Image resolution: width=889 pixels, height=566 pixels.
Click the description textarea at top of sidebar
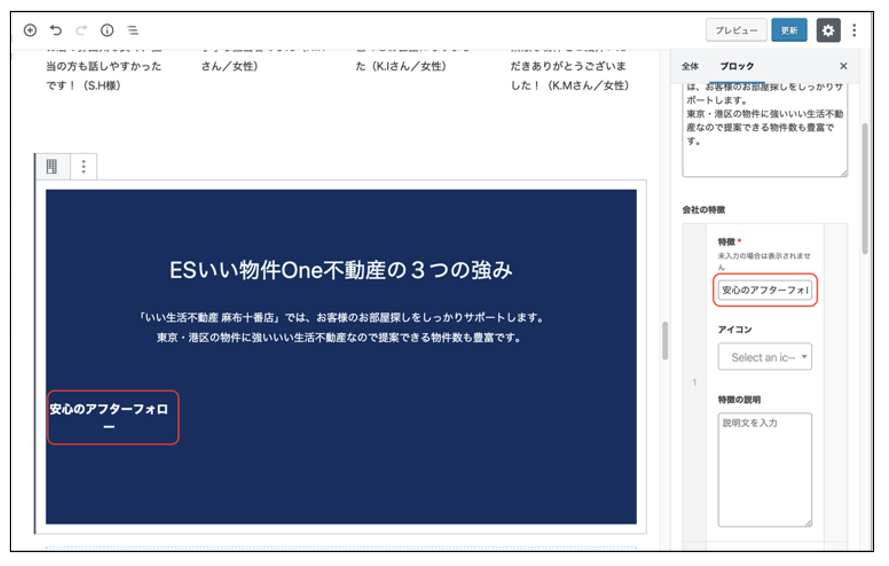click(x=765, y=130)
